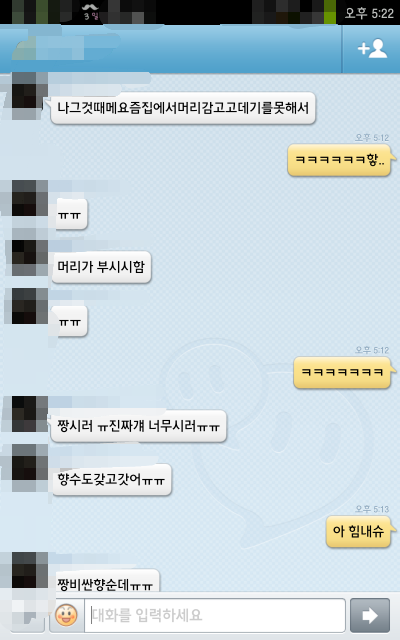Tap the invite friend icon in header
The width and height of the screenshot is (400, 640).
coord(372,49)
